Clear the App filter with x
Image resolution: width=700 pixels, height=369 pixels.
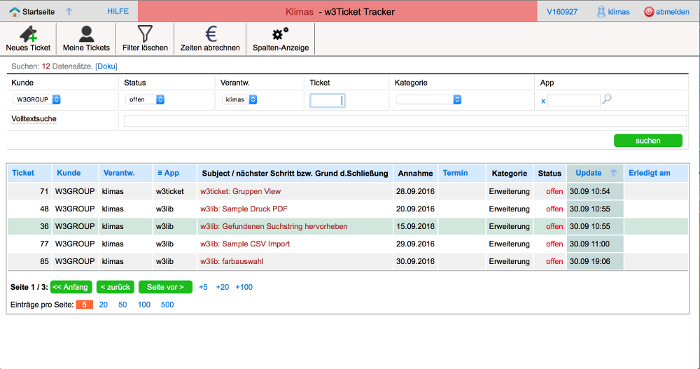[x=543, y=101]
